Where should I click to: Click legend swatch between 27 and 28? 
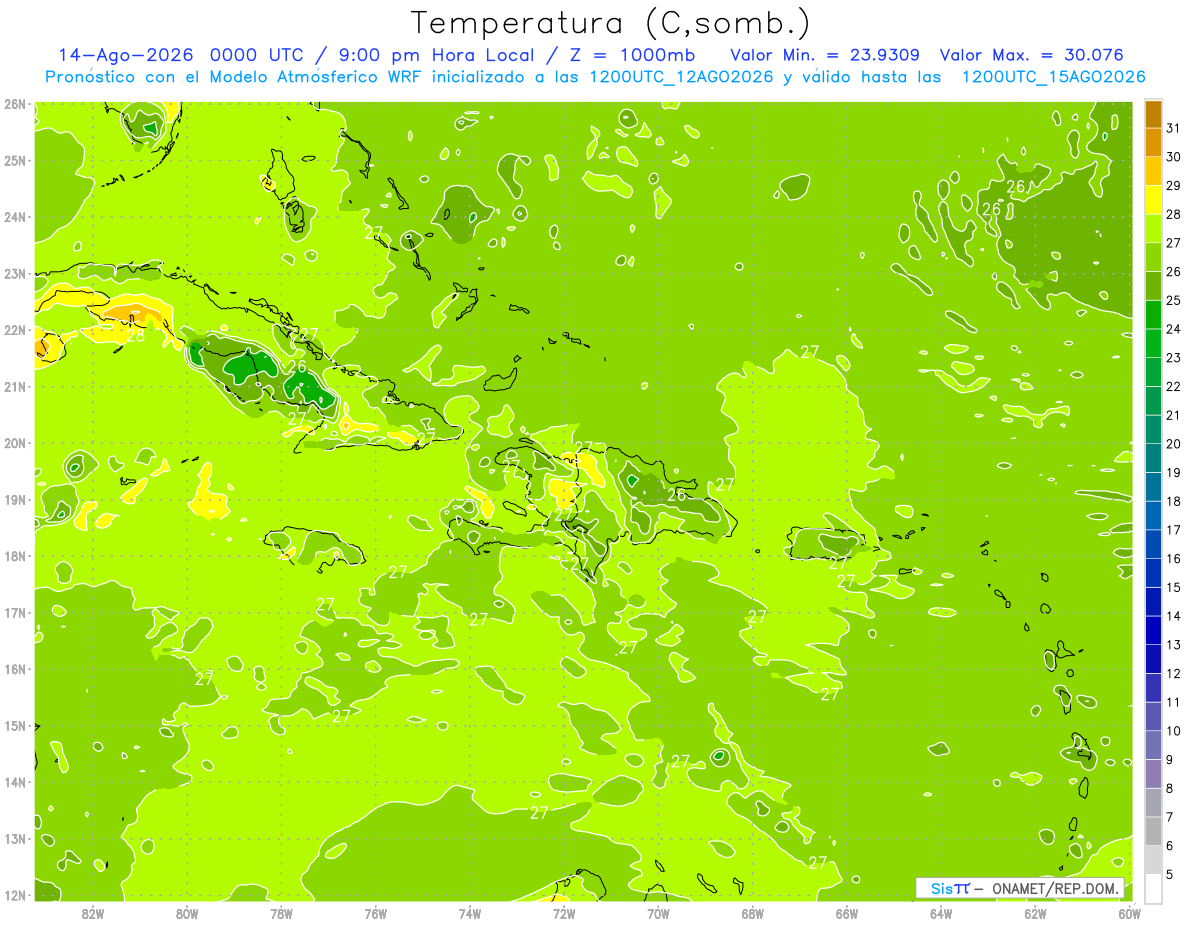point(1153,228)
